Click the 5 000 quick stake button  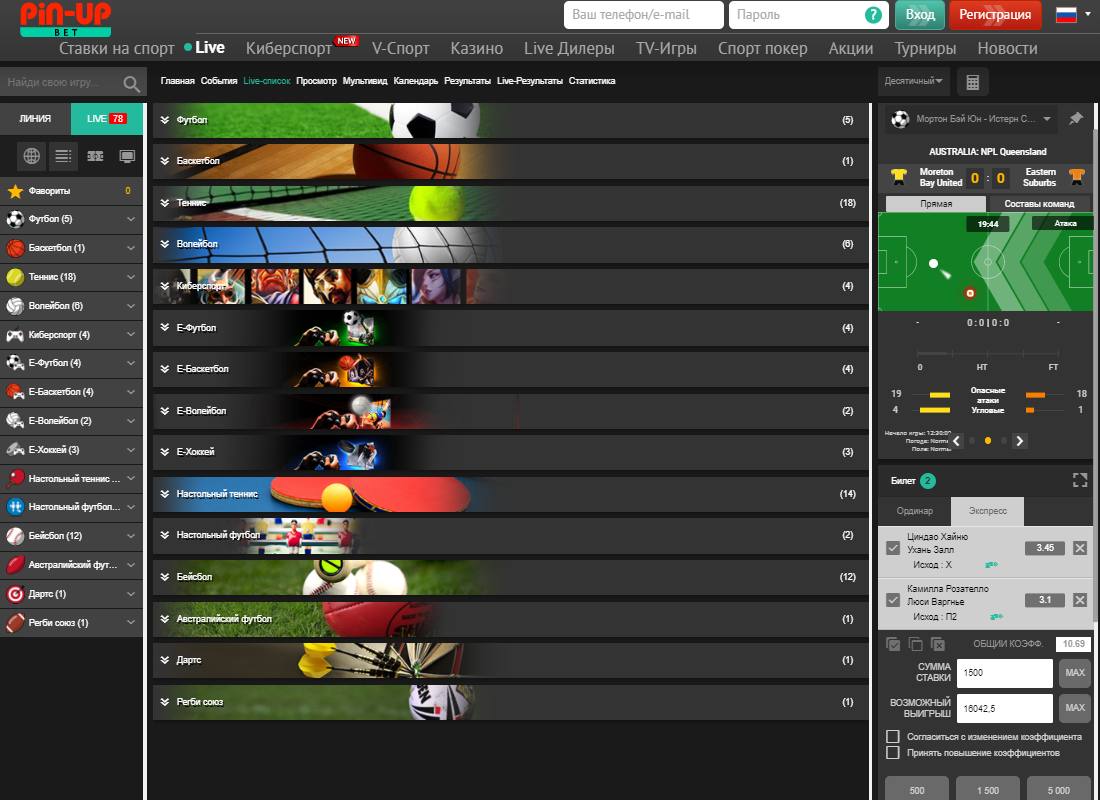coord(1059,790)
